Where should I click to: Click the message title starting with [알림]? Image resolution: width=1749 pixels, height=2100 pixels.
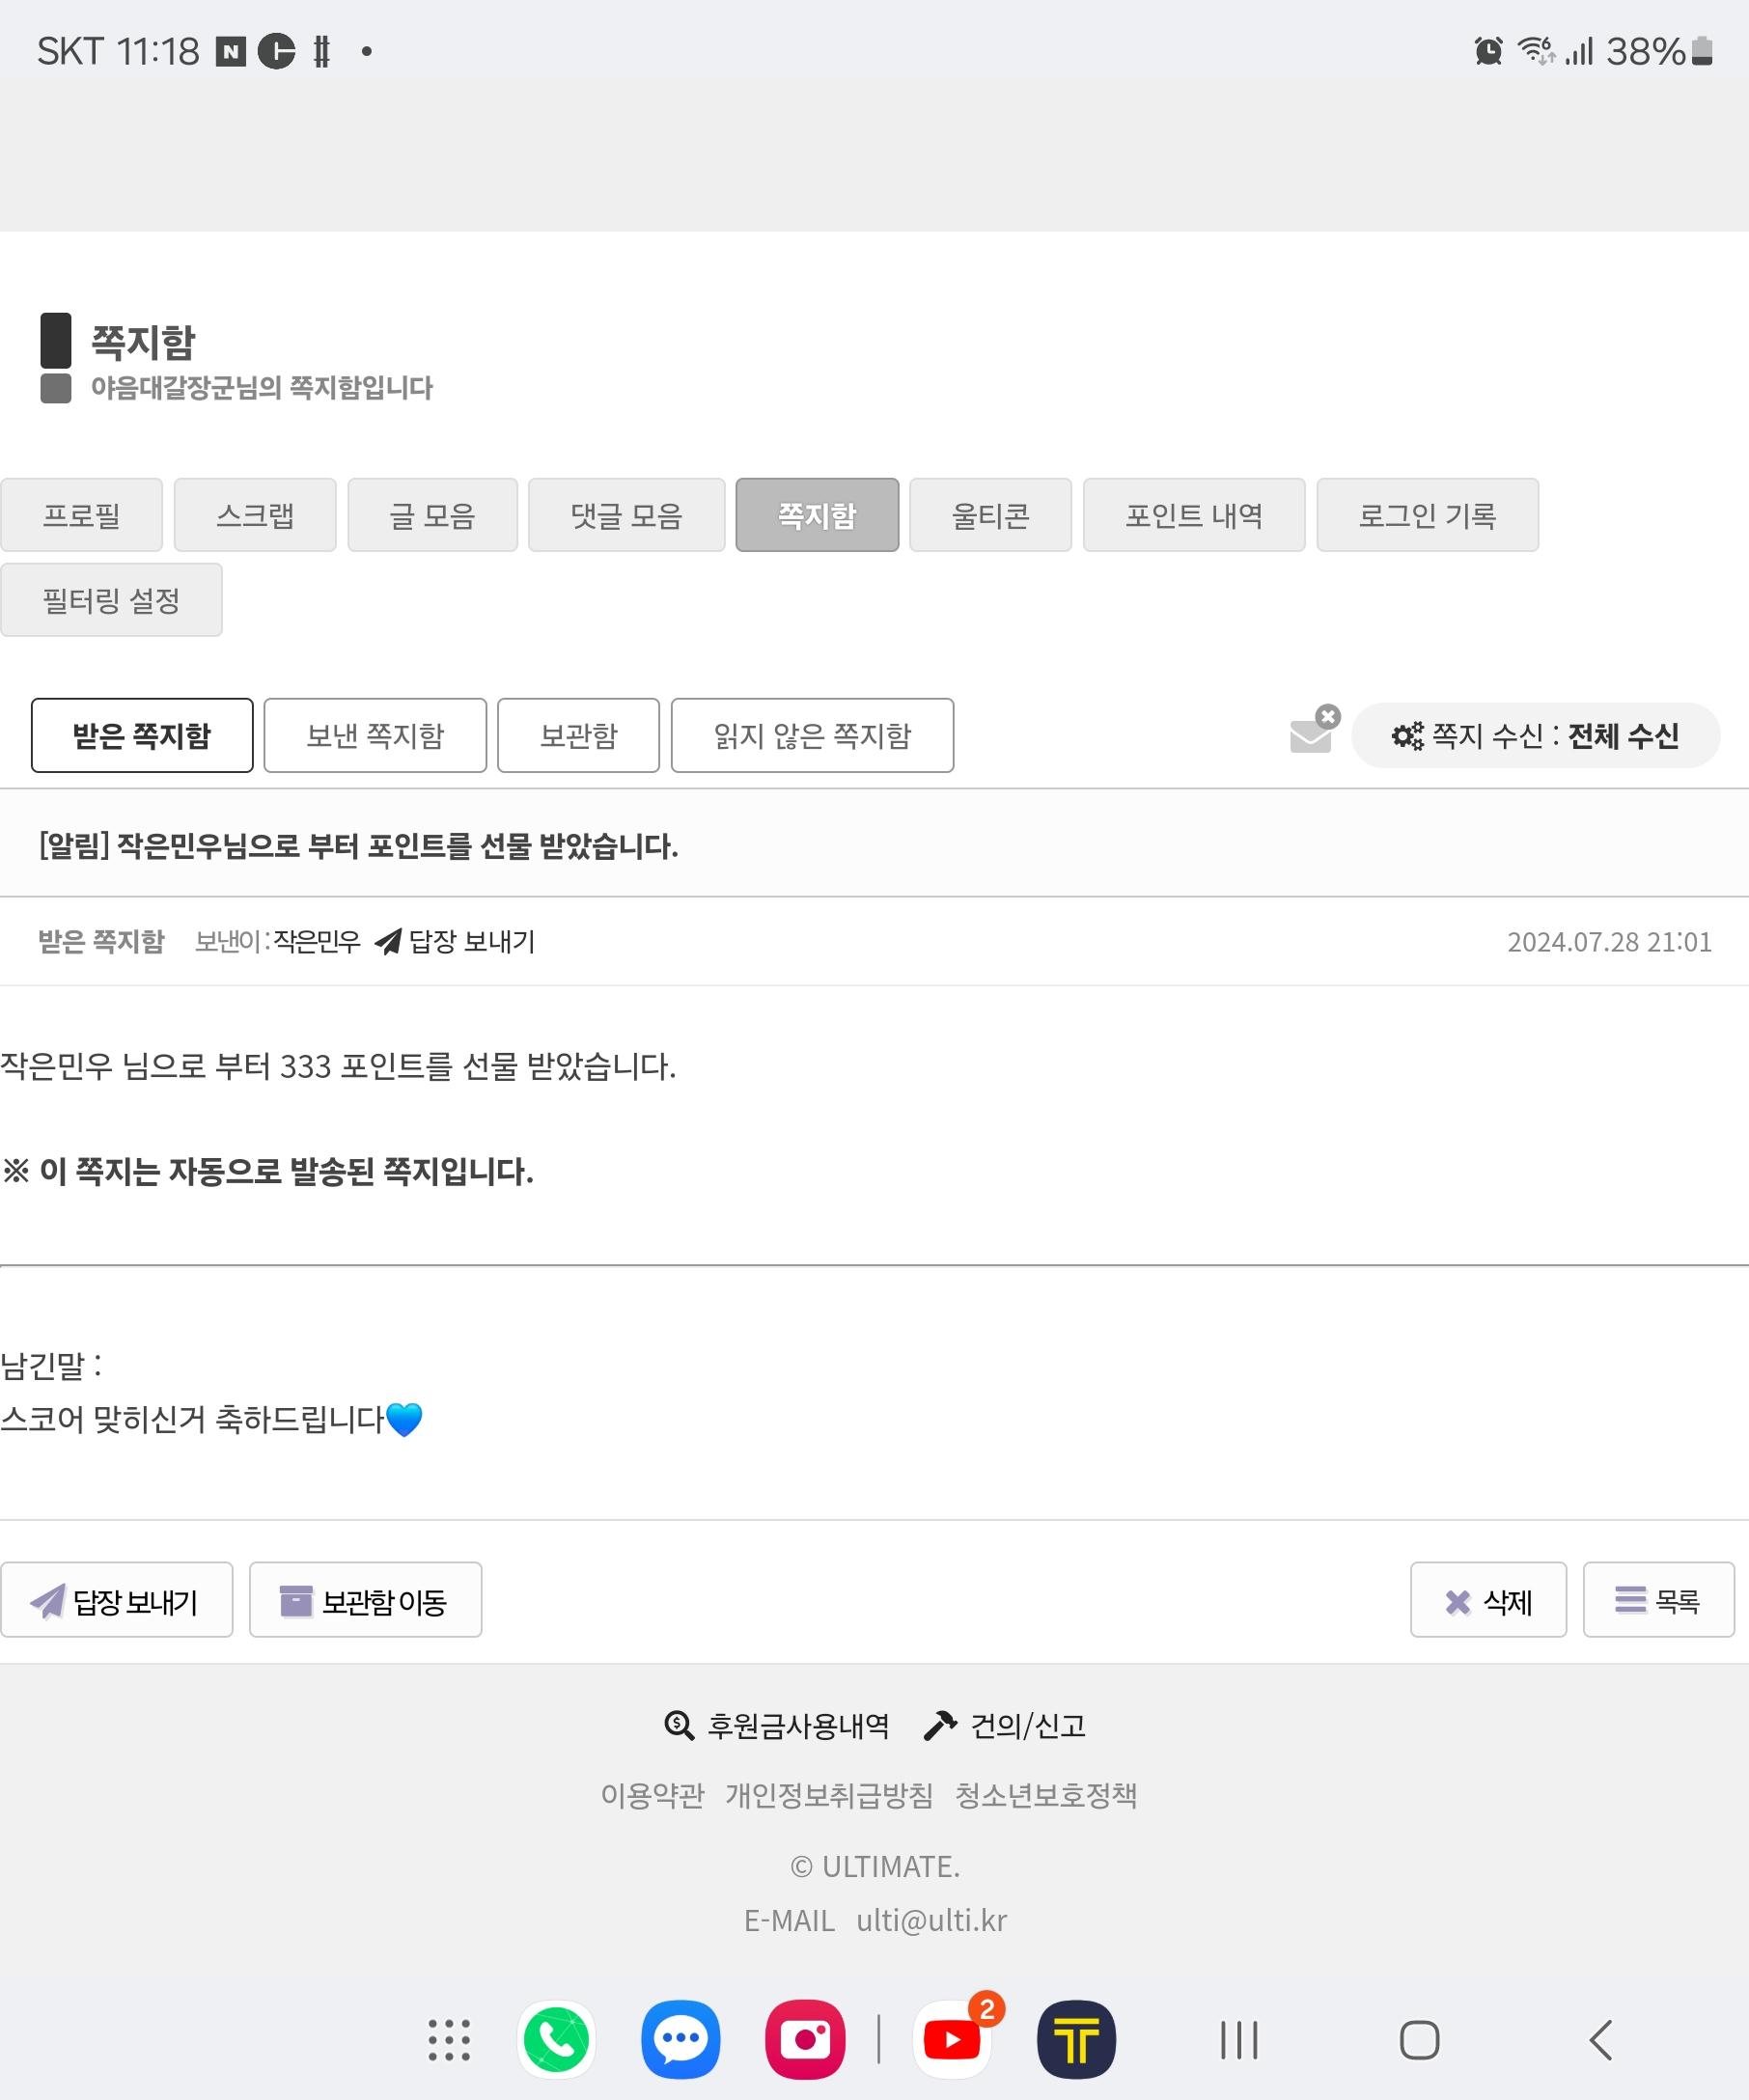pyautogui.click(x=358, y=846)
